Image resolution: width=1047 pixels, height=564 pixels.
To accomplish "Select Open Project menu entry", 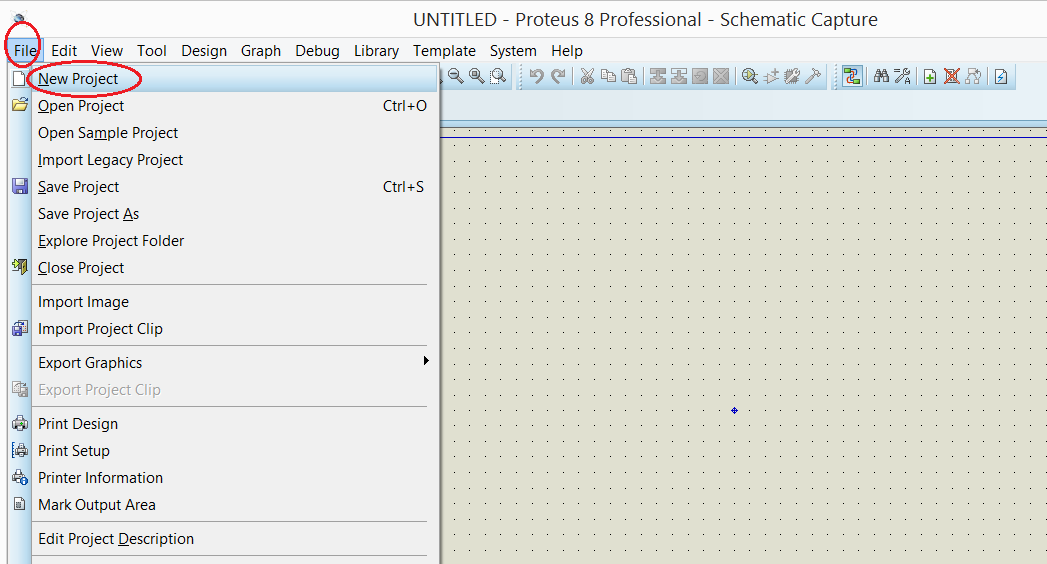I will 224,105.
